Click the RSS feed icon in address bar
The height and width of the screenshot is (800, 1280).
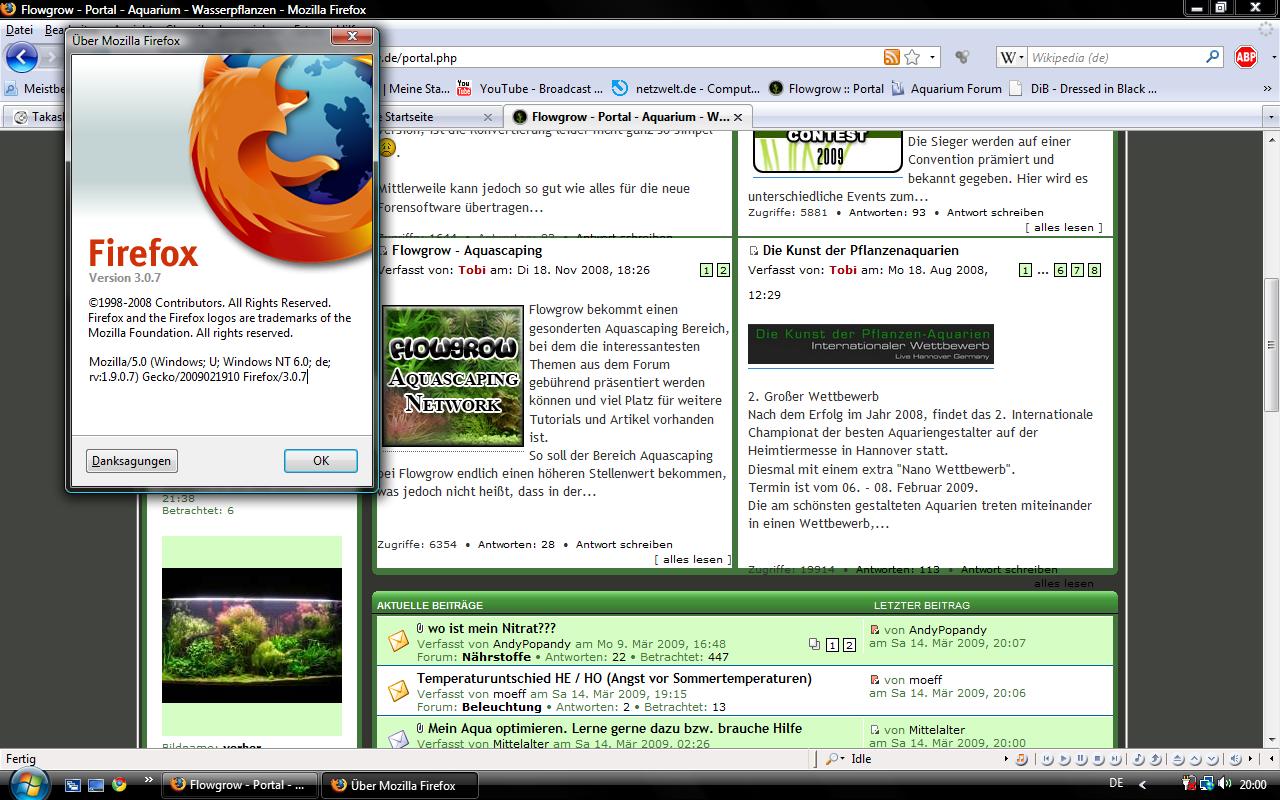891,58
